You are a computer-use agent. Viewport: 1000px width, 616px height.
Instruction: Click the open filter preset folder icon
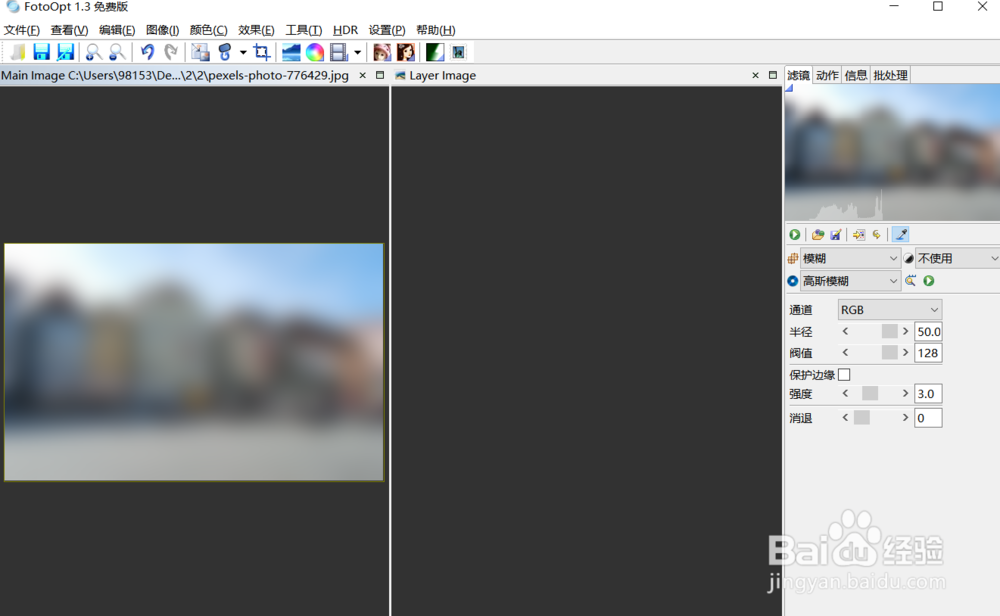click(818, 235)
